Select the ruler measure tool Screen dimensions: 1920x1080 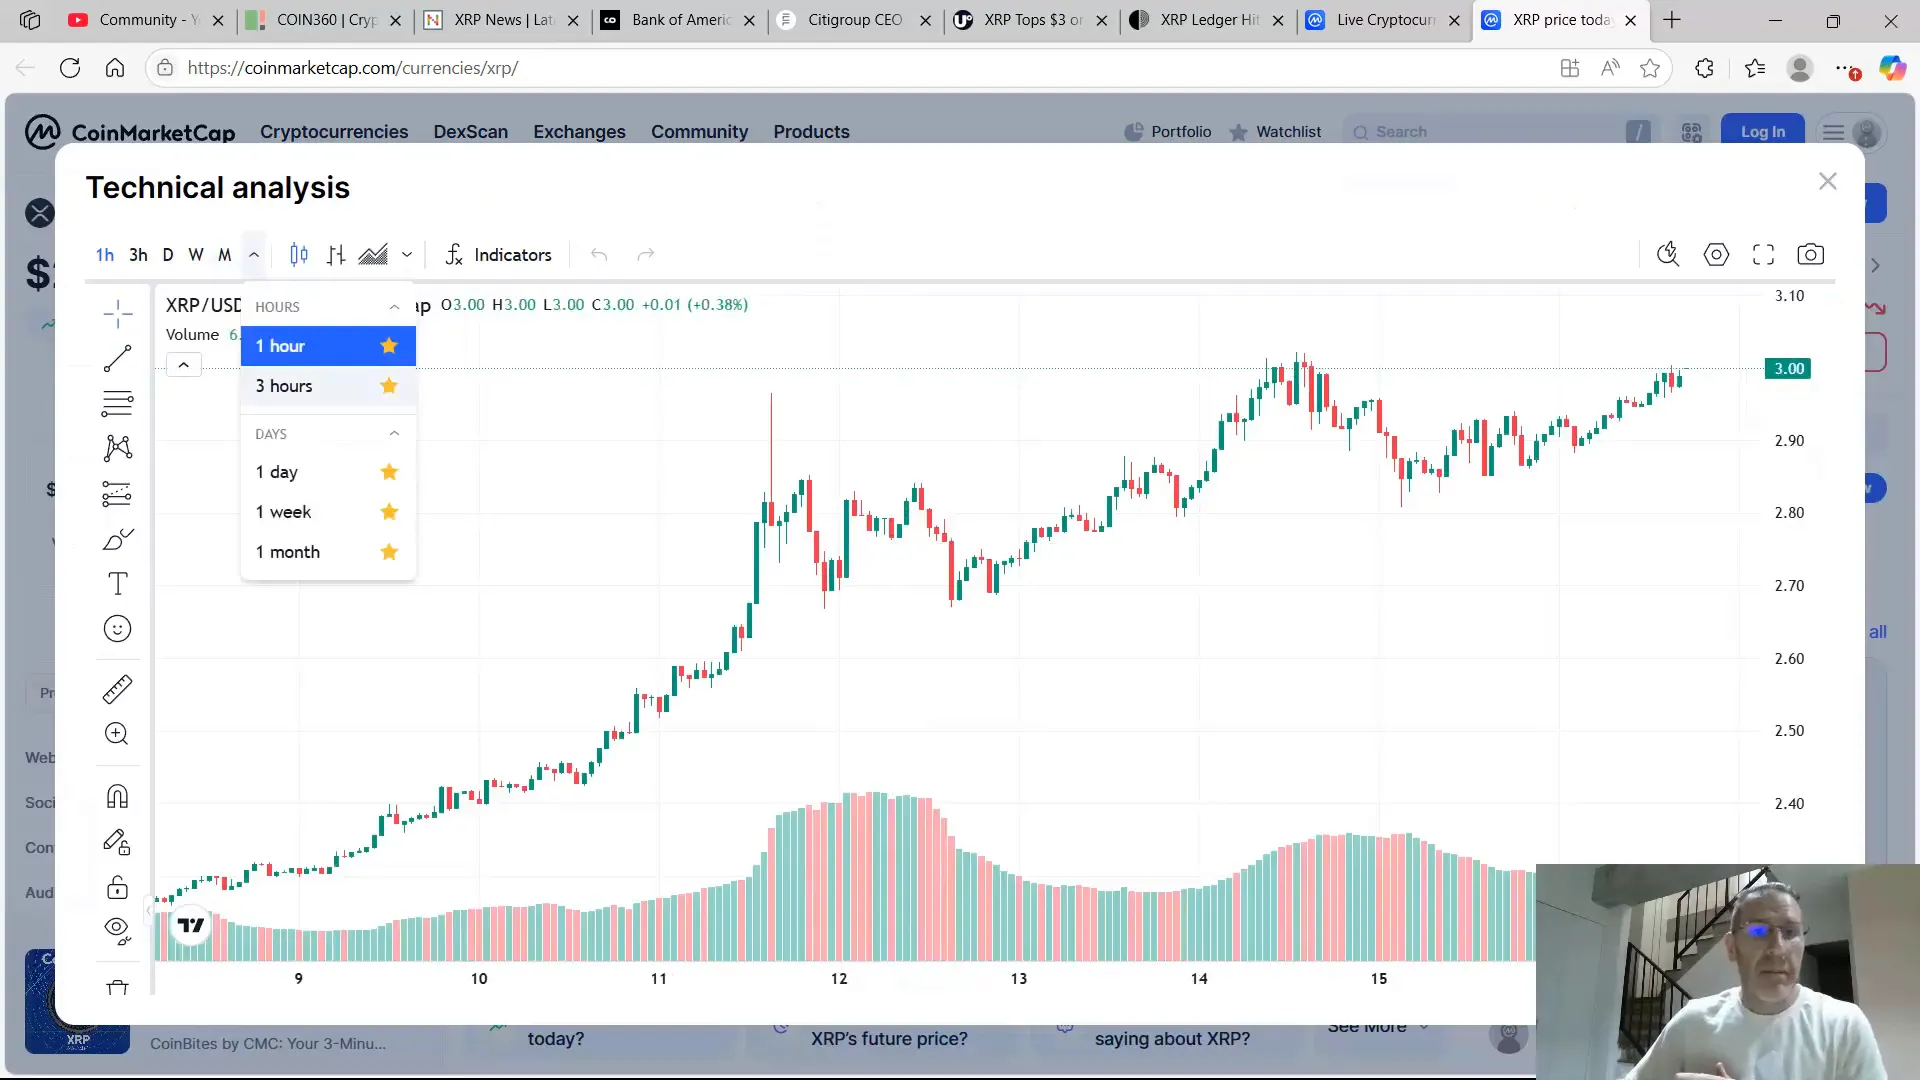tap(117, 689)
